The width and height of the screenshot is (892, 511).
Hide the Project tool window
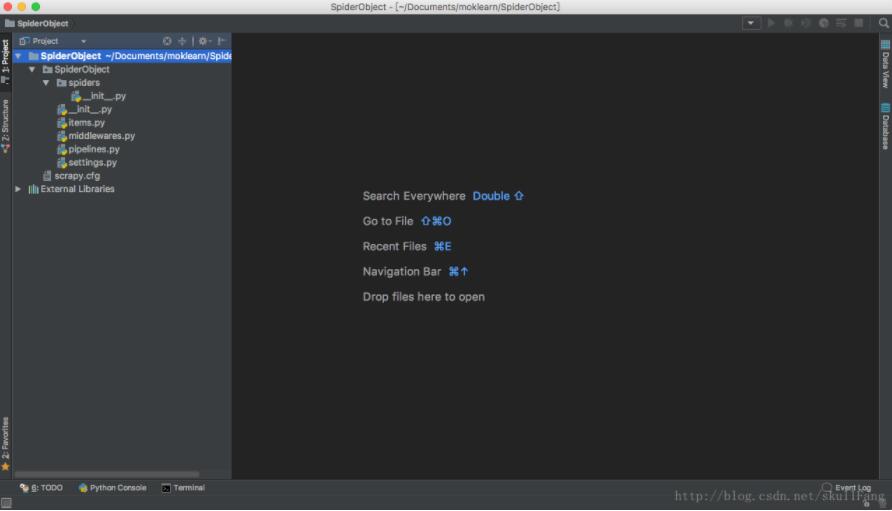(221, 41)
